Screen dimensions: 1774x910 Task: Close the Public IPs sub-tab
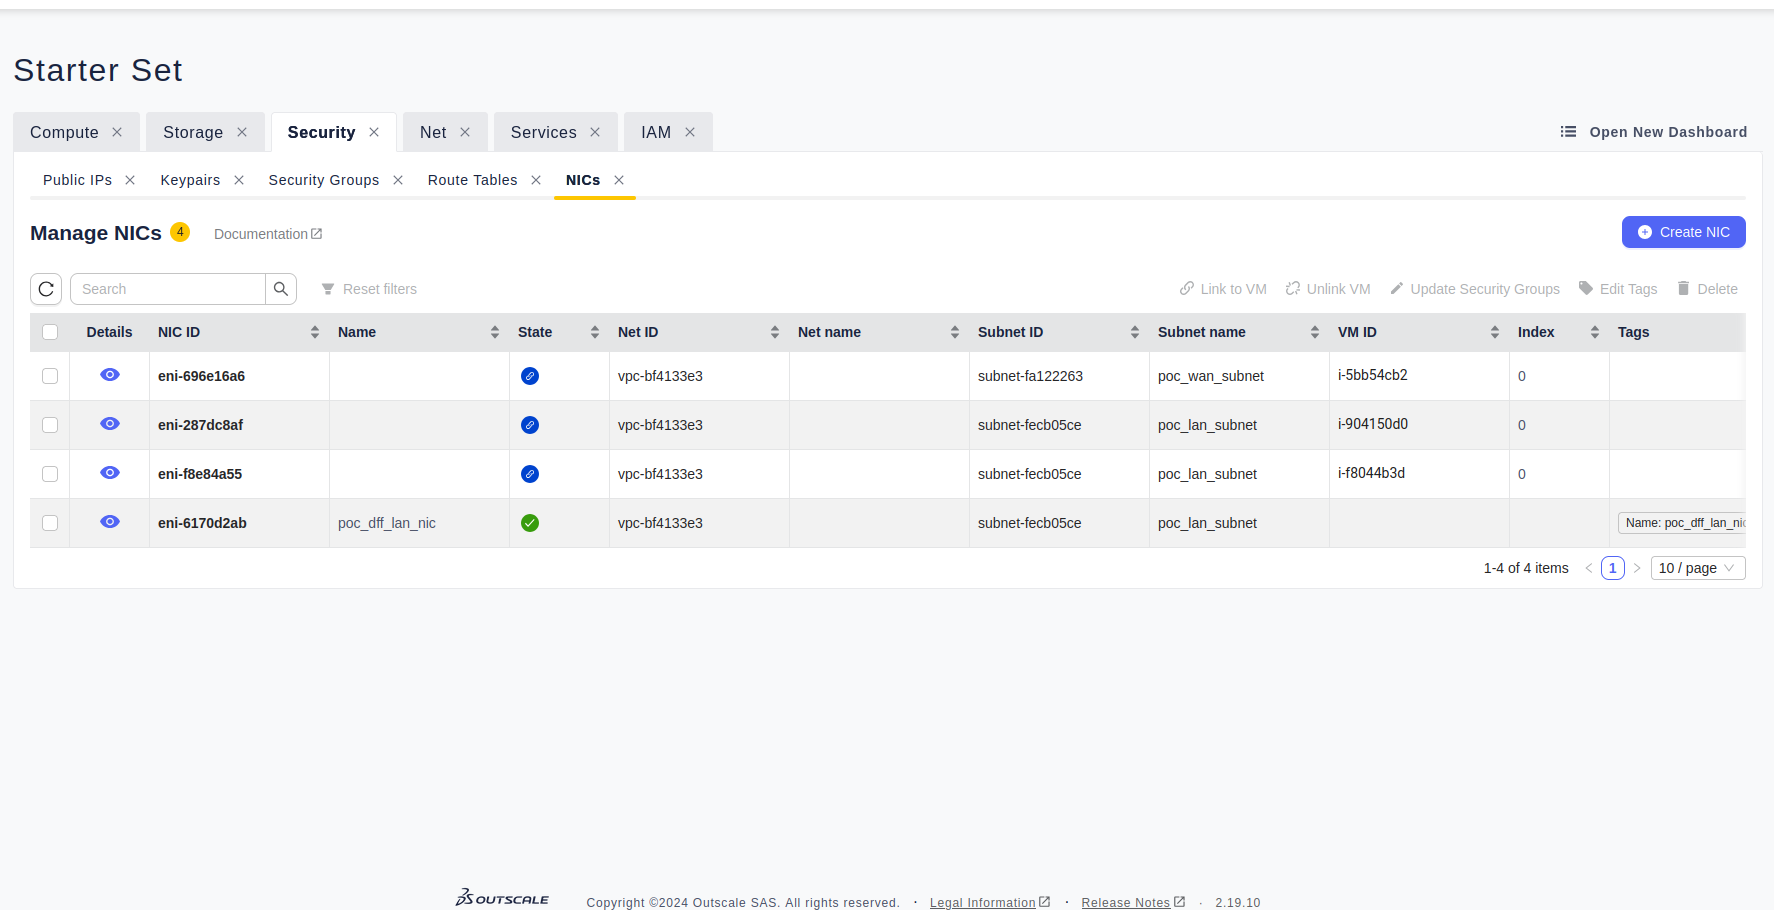click(130, 180)
